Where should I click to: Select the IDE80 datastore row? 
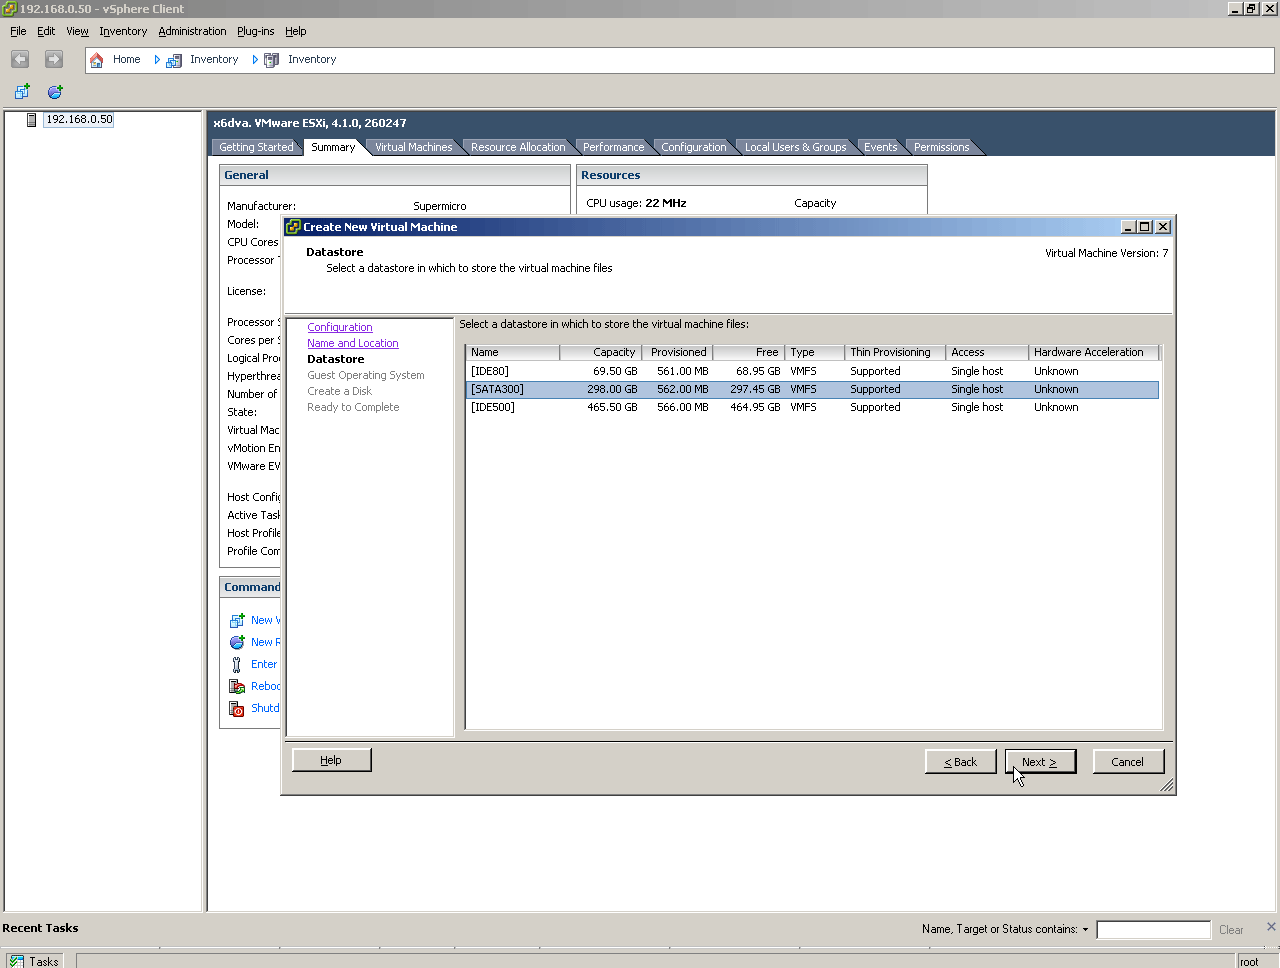812,371
